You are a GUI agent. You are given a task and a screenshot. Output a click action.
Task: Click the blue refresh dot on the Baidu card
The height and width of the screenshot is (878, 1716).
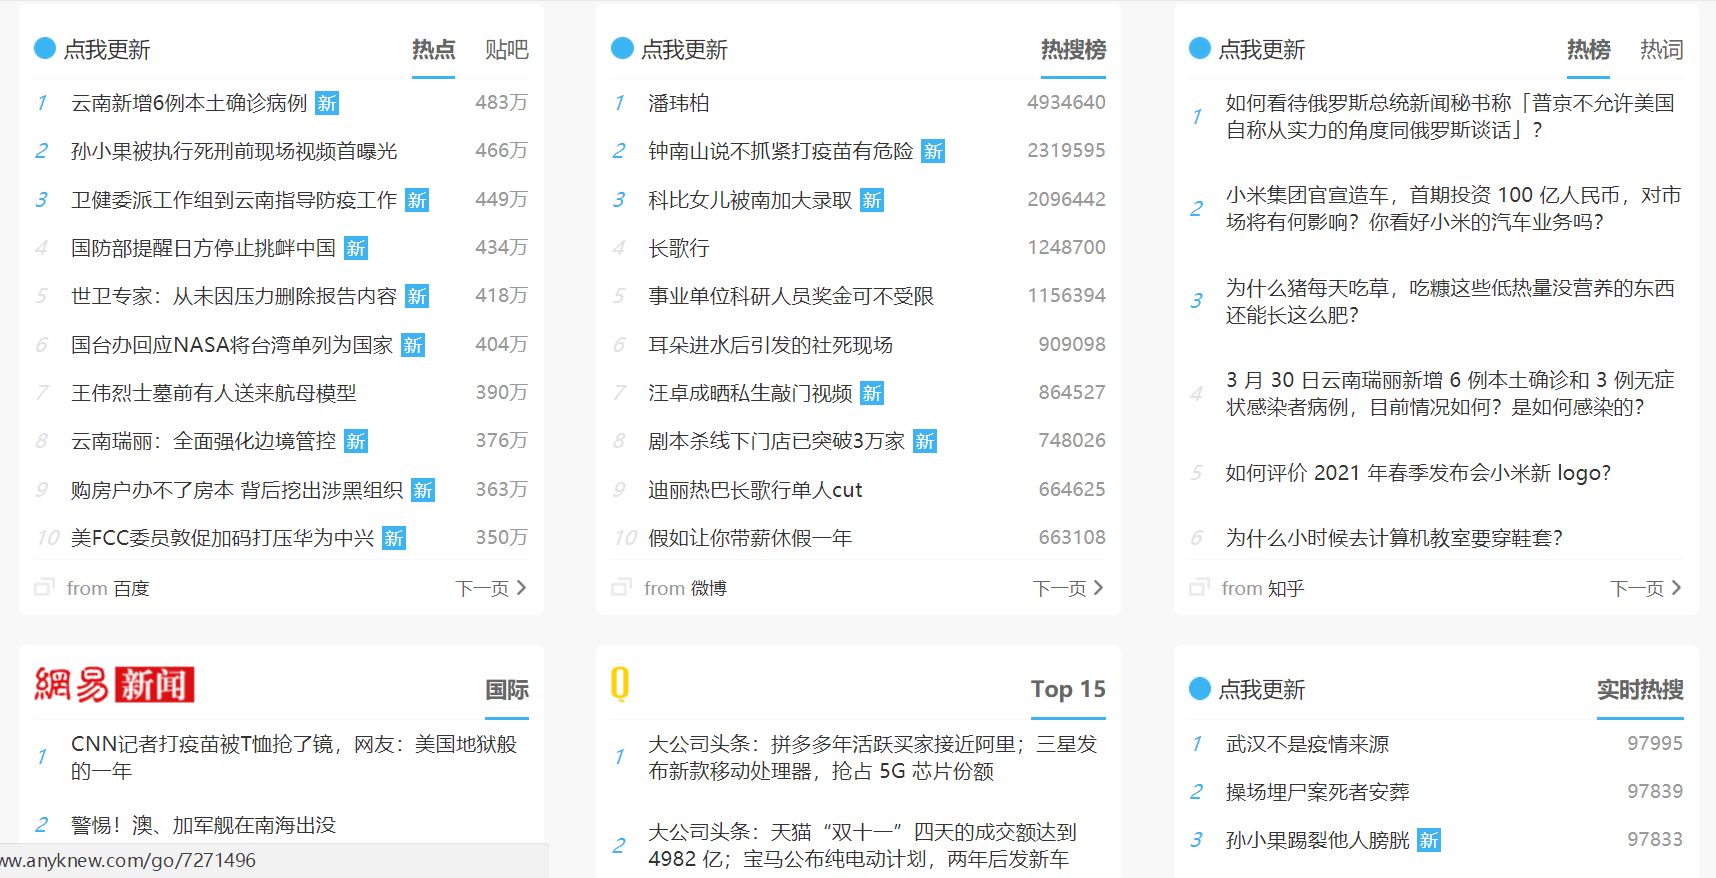pos(45,48)
